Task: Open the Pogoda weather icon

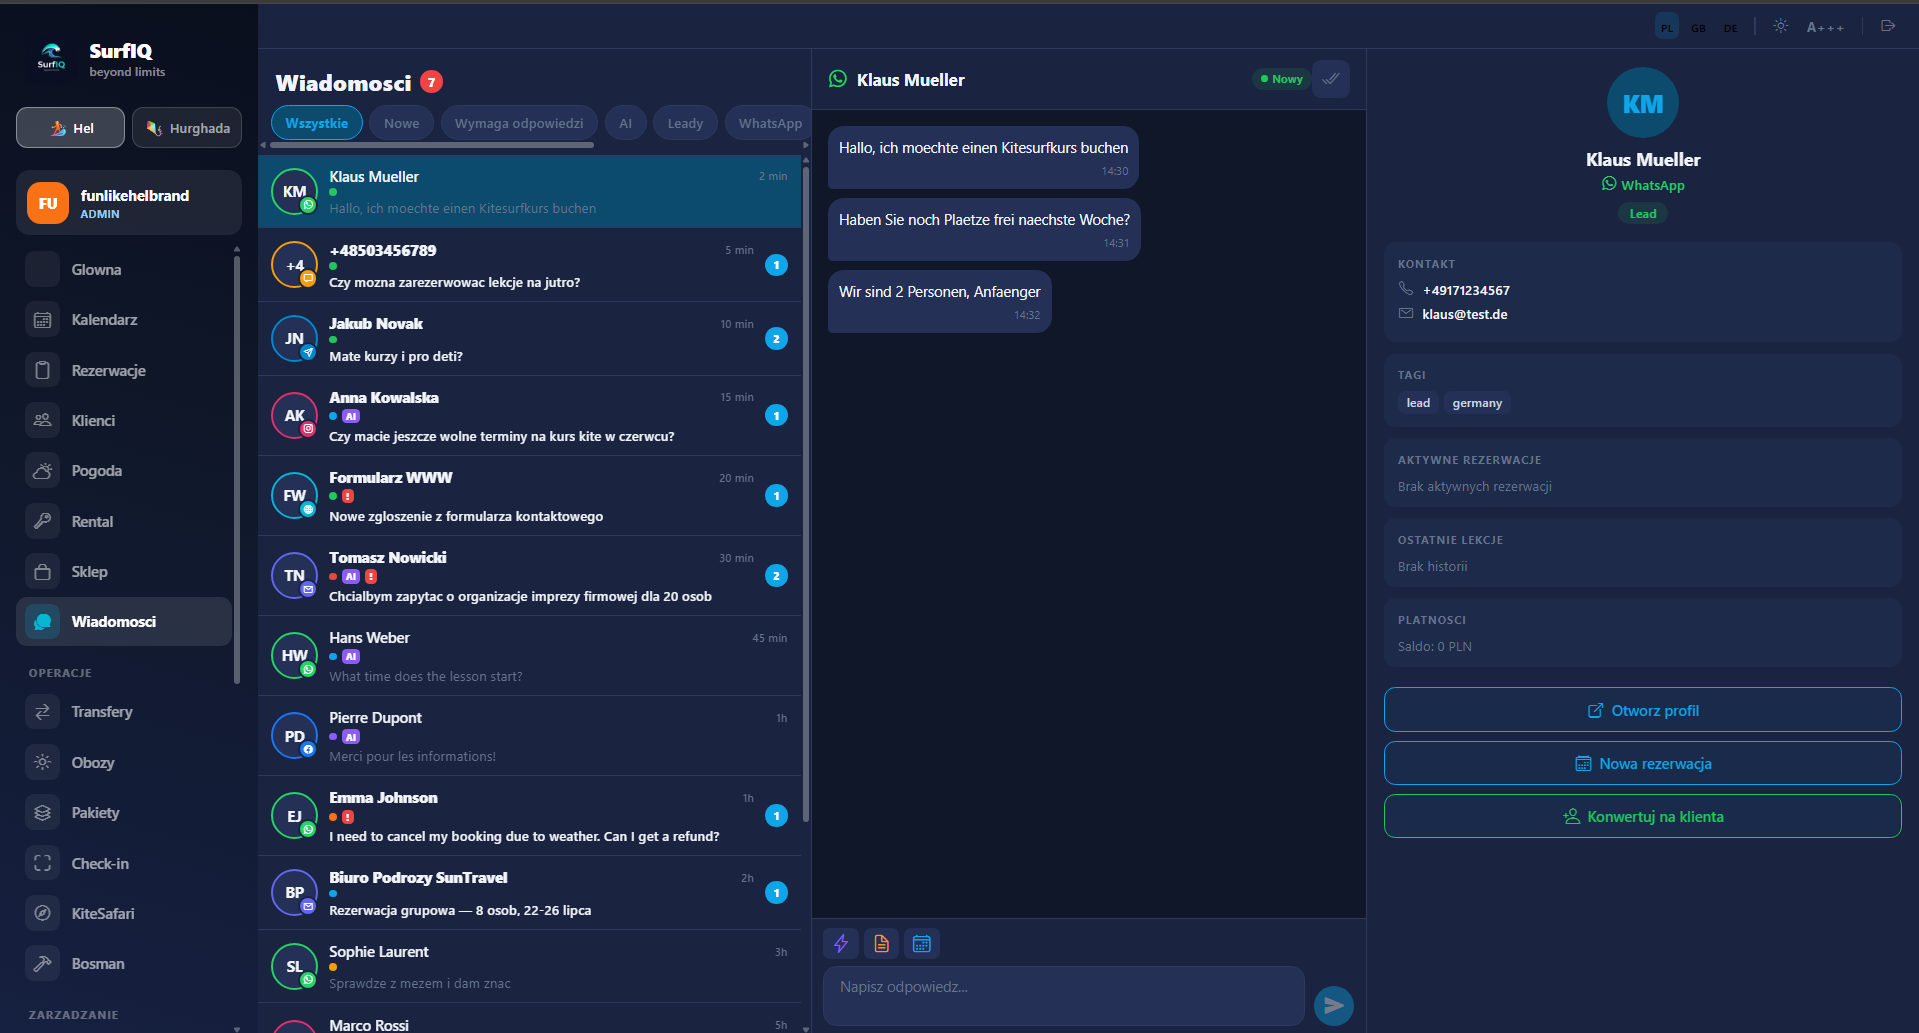Action: point(42,471)
